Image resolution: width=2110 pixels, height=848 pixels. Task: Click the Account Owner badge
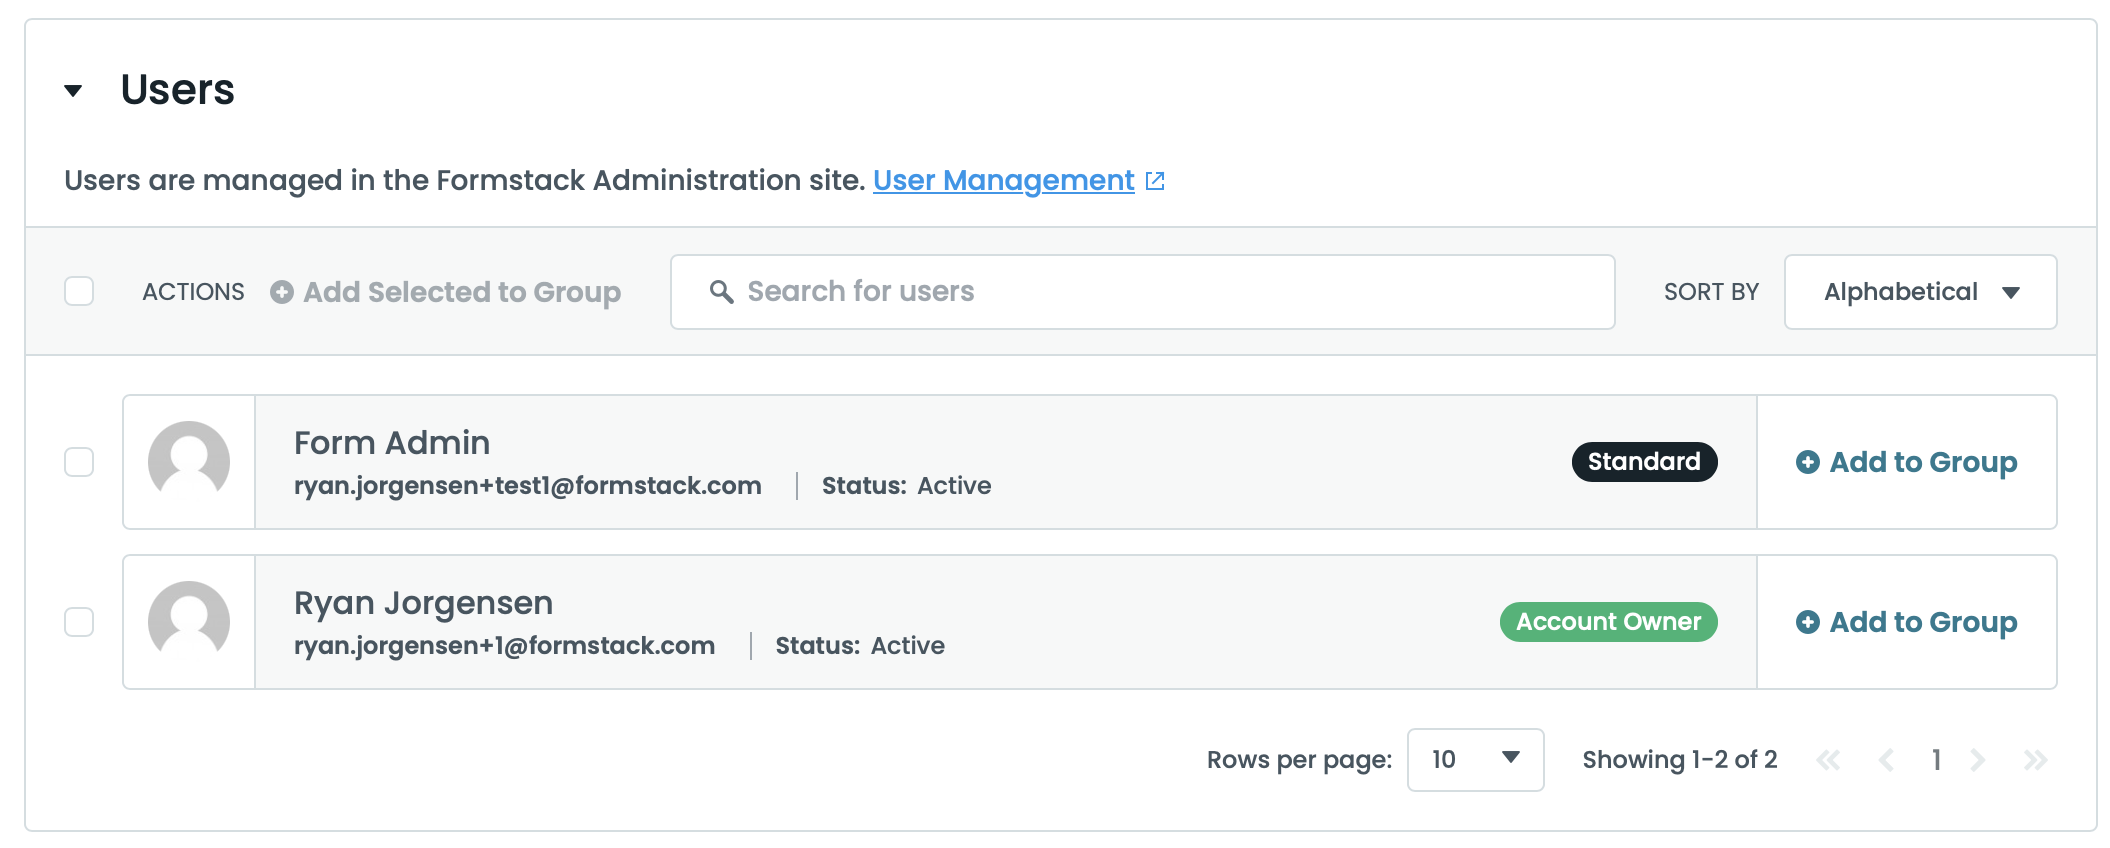(1608, 622)
